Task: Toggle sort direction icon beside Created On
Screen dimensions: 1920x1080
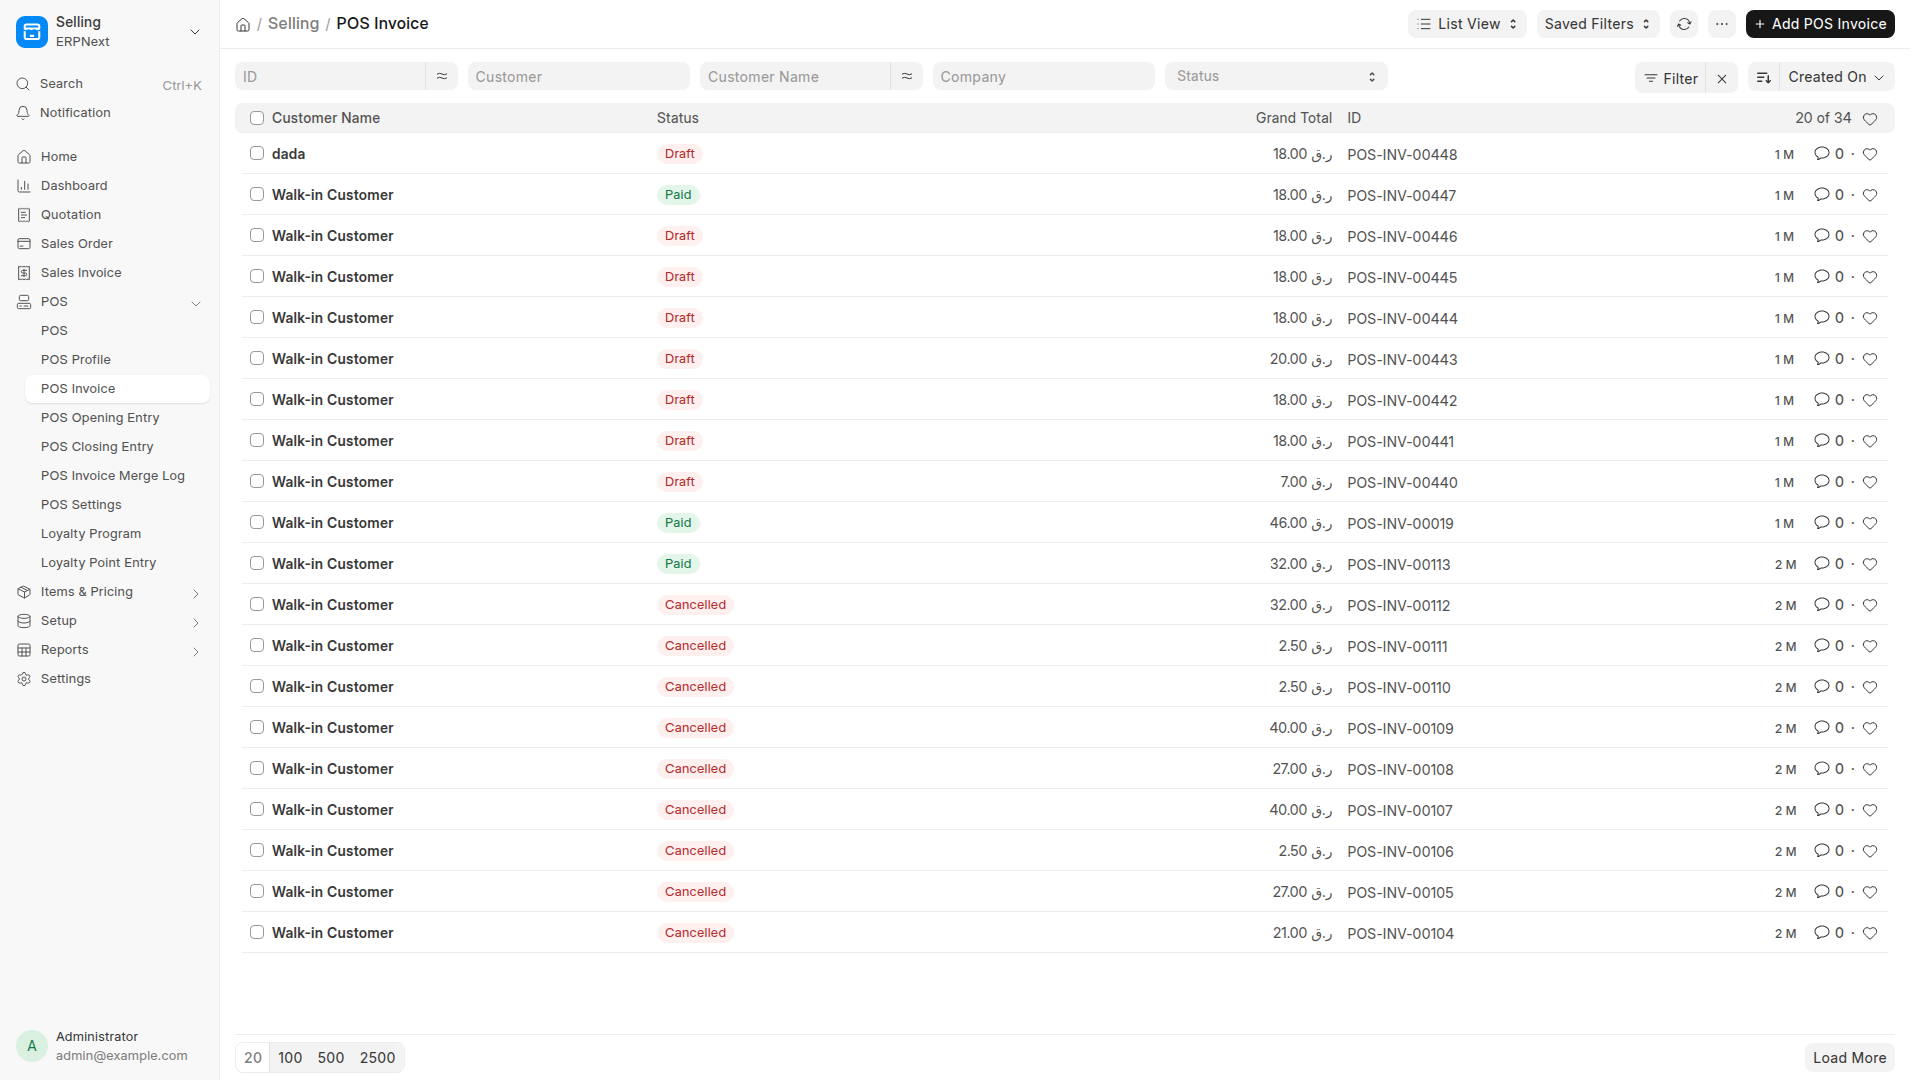Action: [x=1764, y=78]
